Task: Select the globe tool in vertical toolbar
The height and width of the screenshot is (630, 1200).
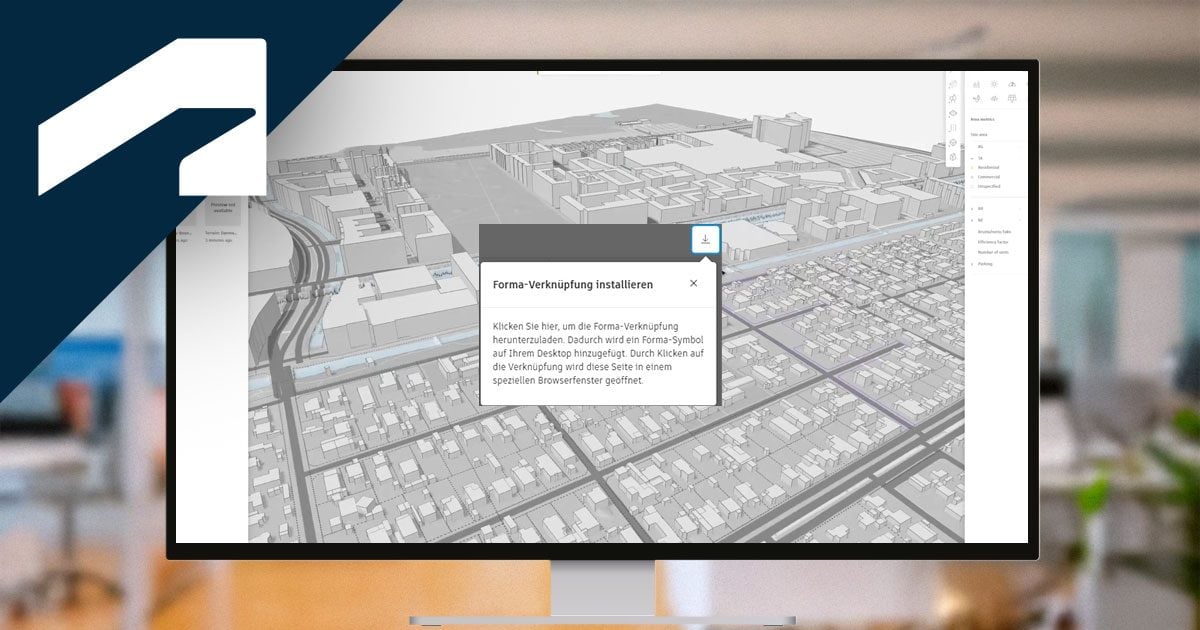Action: pos(953,142)
